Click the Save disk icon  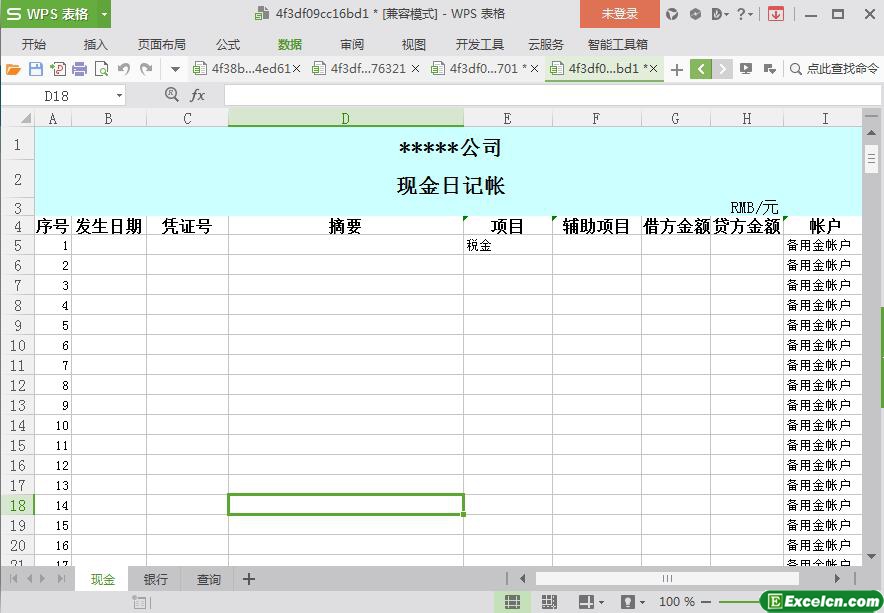point(36,69)
